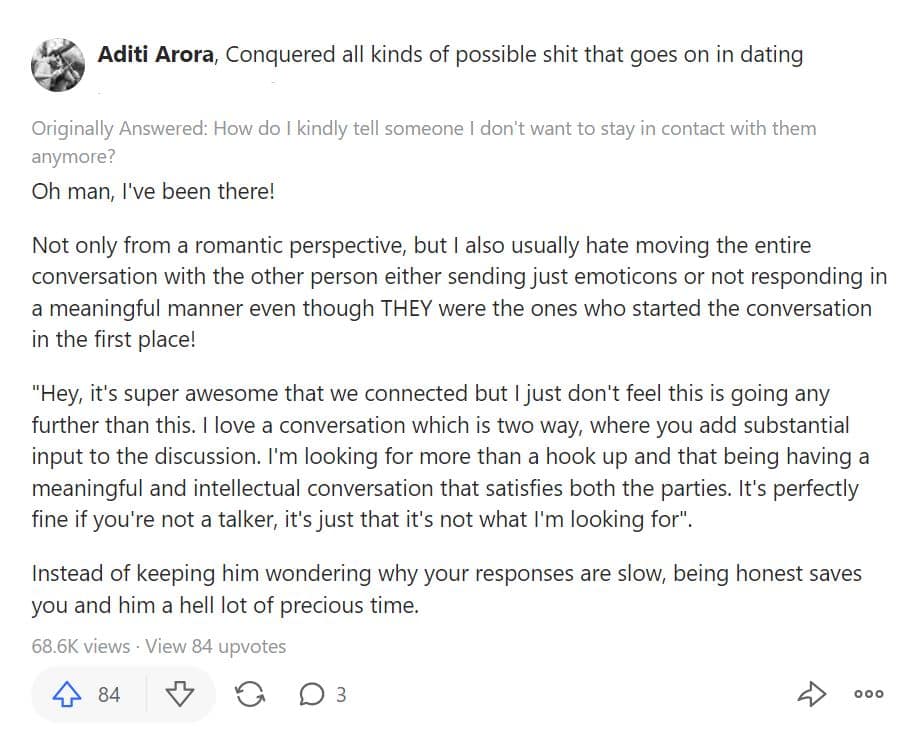Click Aditi Arora's profile picture
This screenshot has height=729, width=924.
click(x=58, y=60)
